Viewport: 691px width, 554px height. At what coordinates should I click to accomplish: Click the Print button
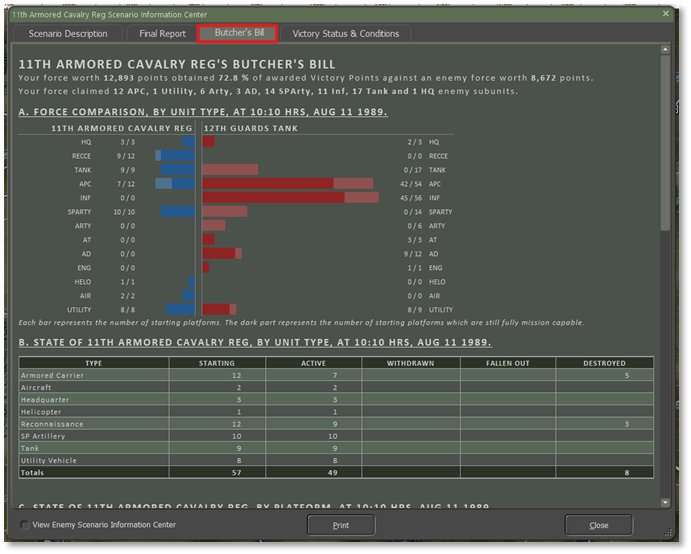[341, 525]
